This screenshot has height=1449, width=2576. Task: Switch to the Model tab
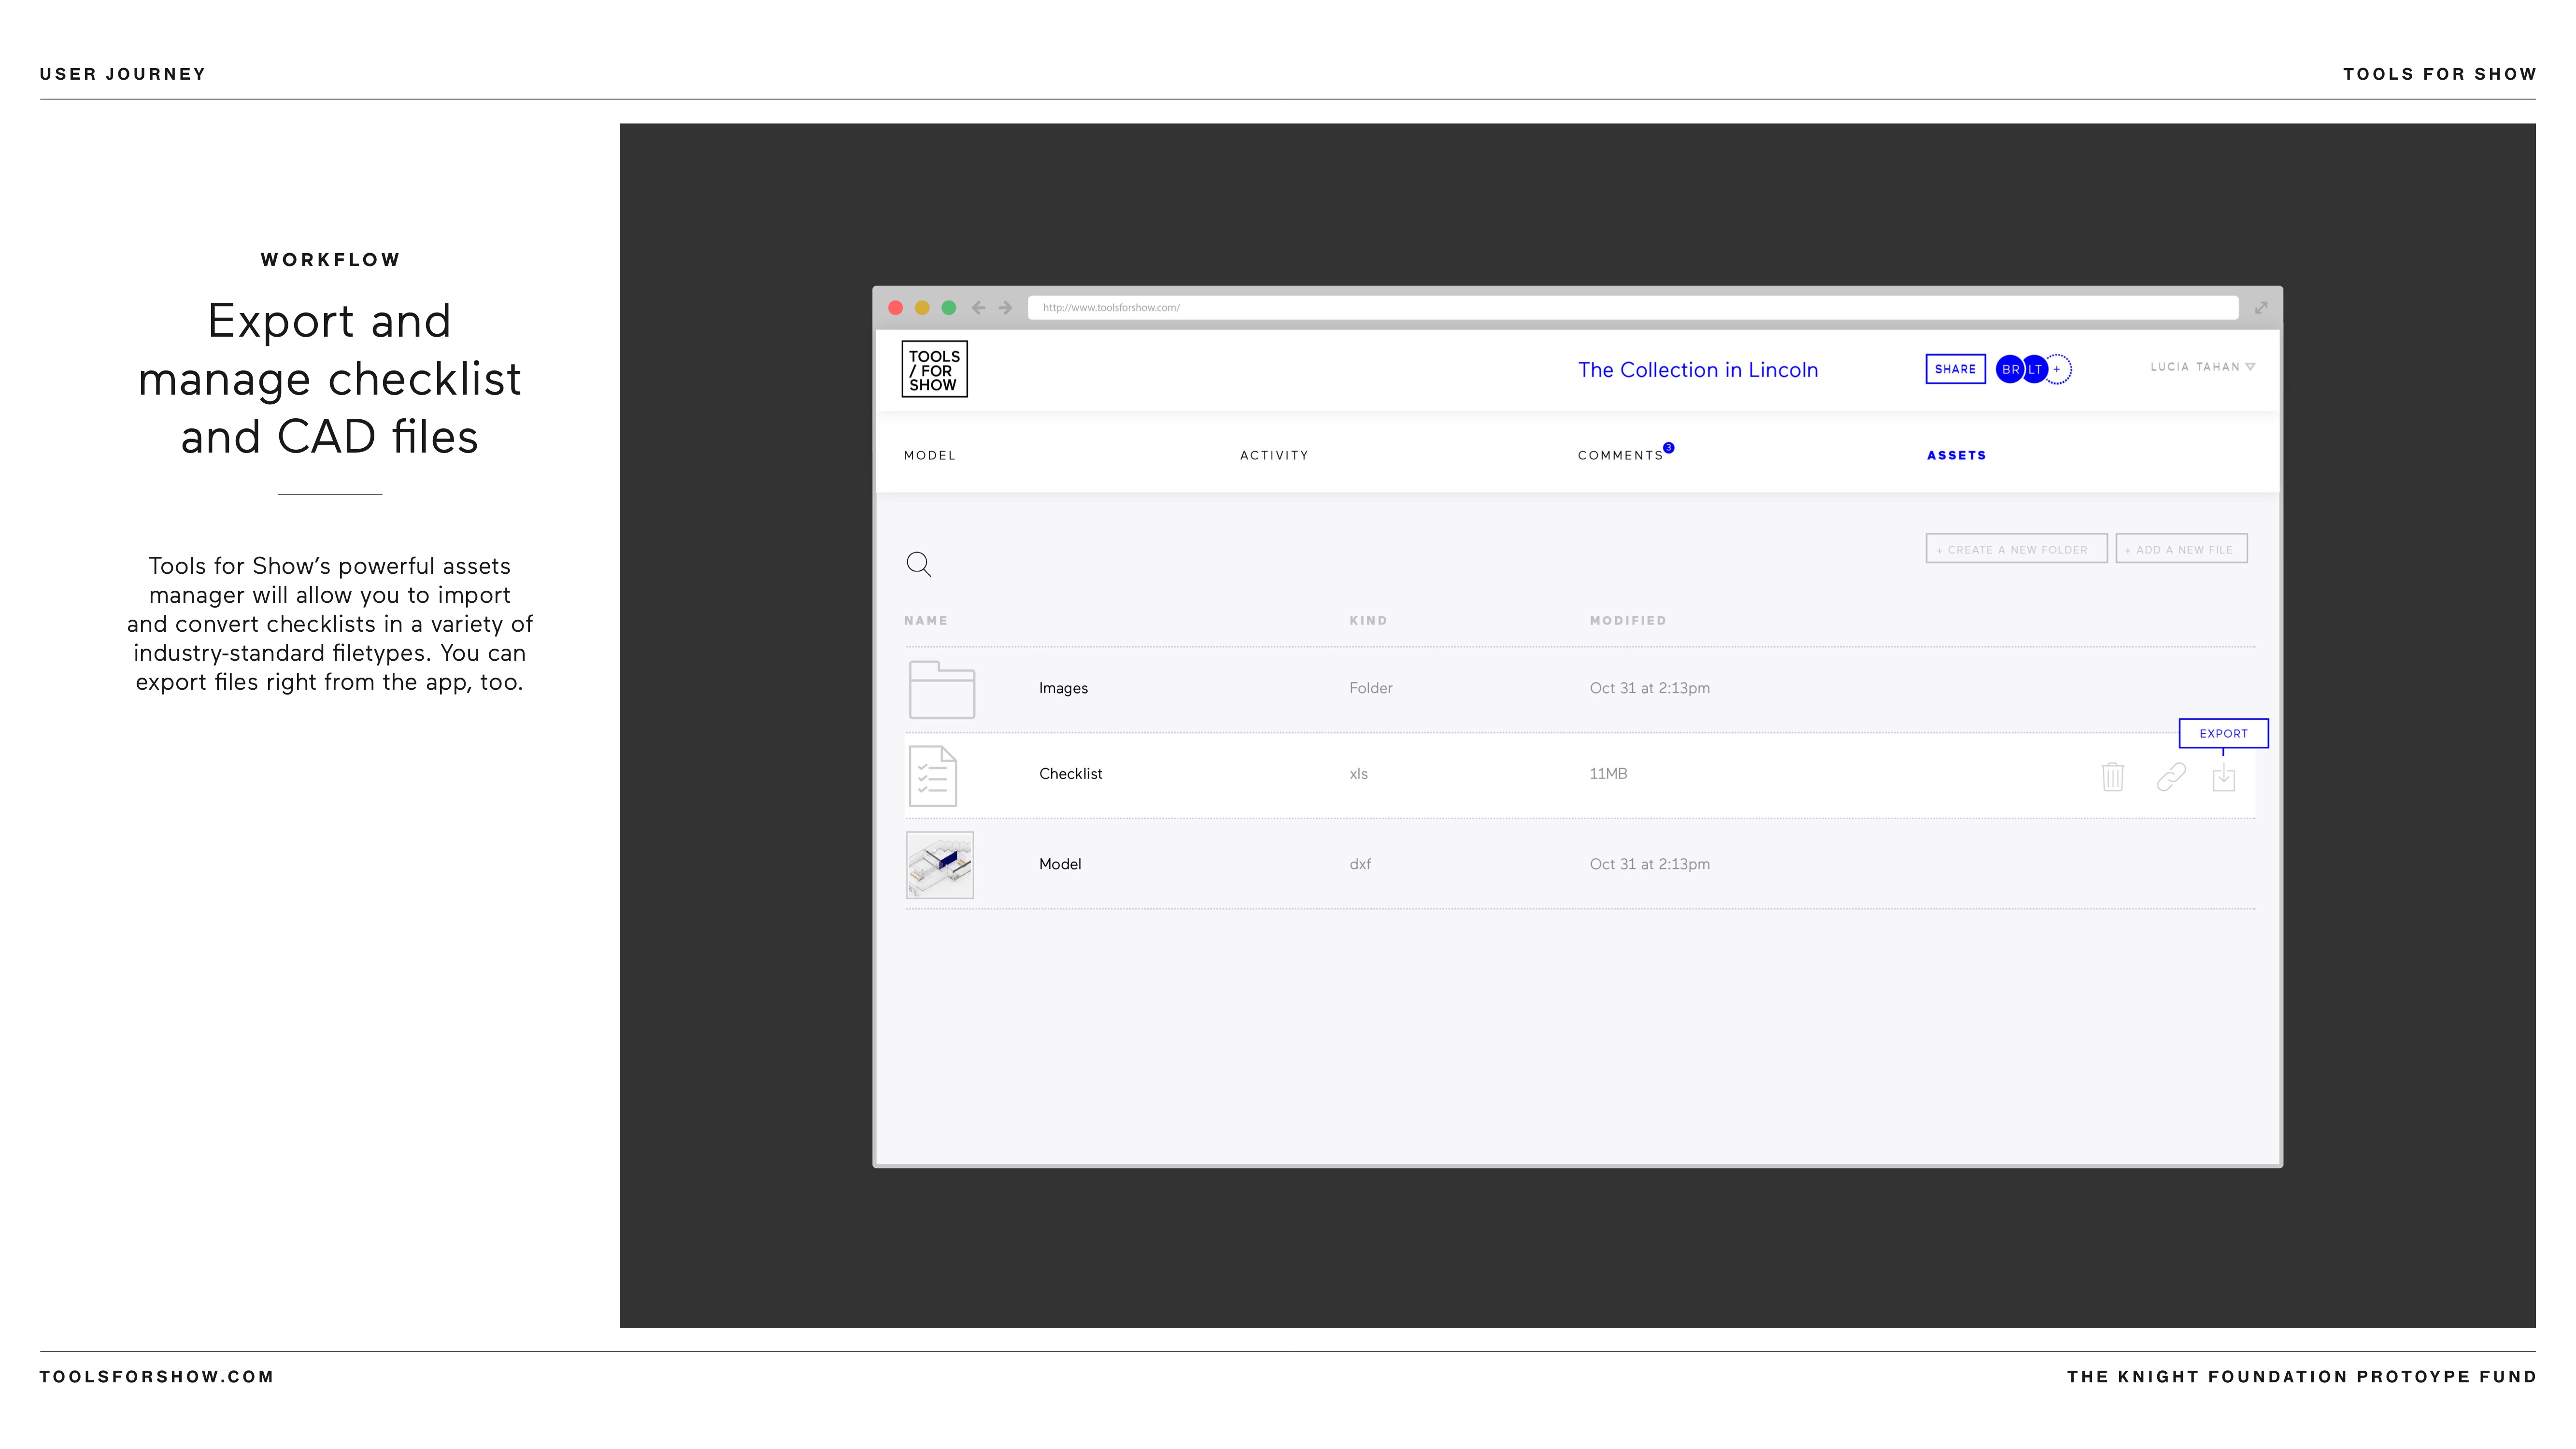[930, 455]
